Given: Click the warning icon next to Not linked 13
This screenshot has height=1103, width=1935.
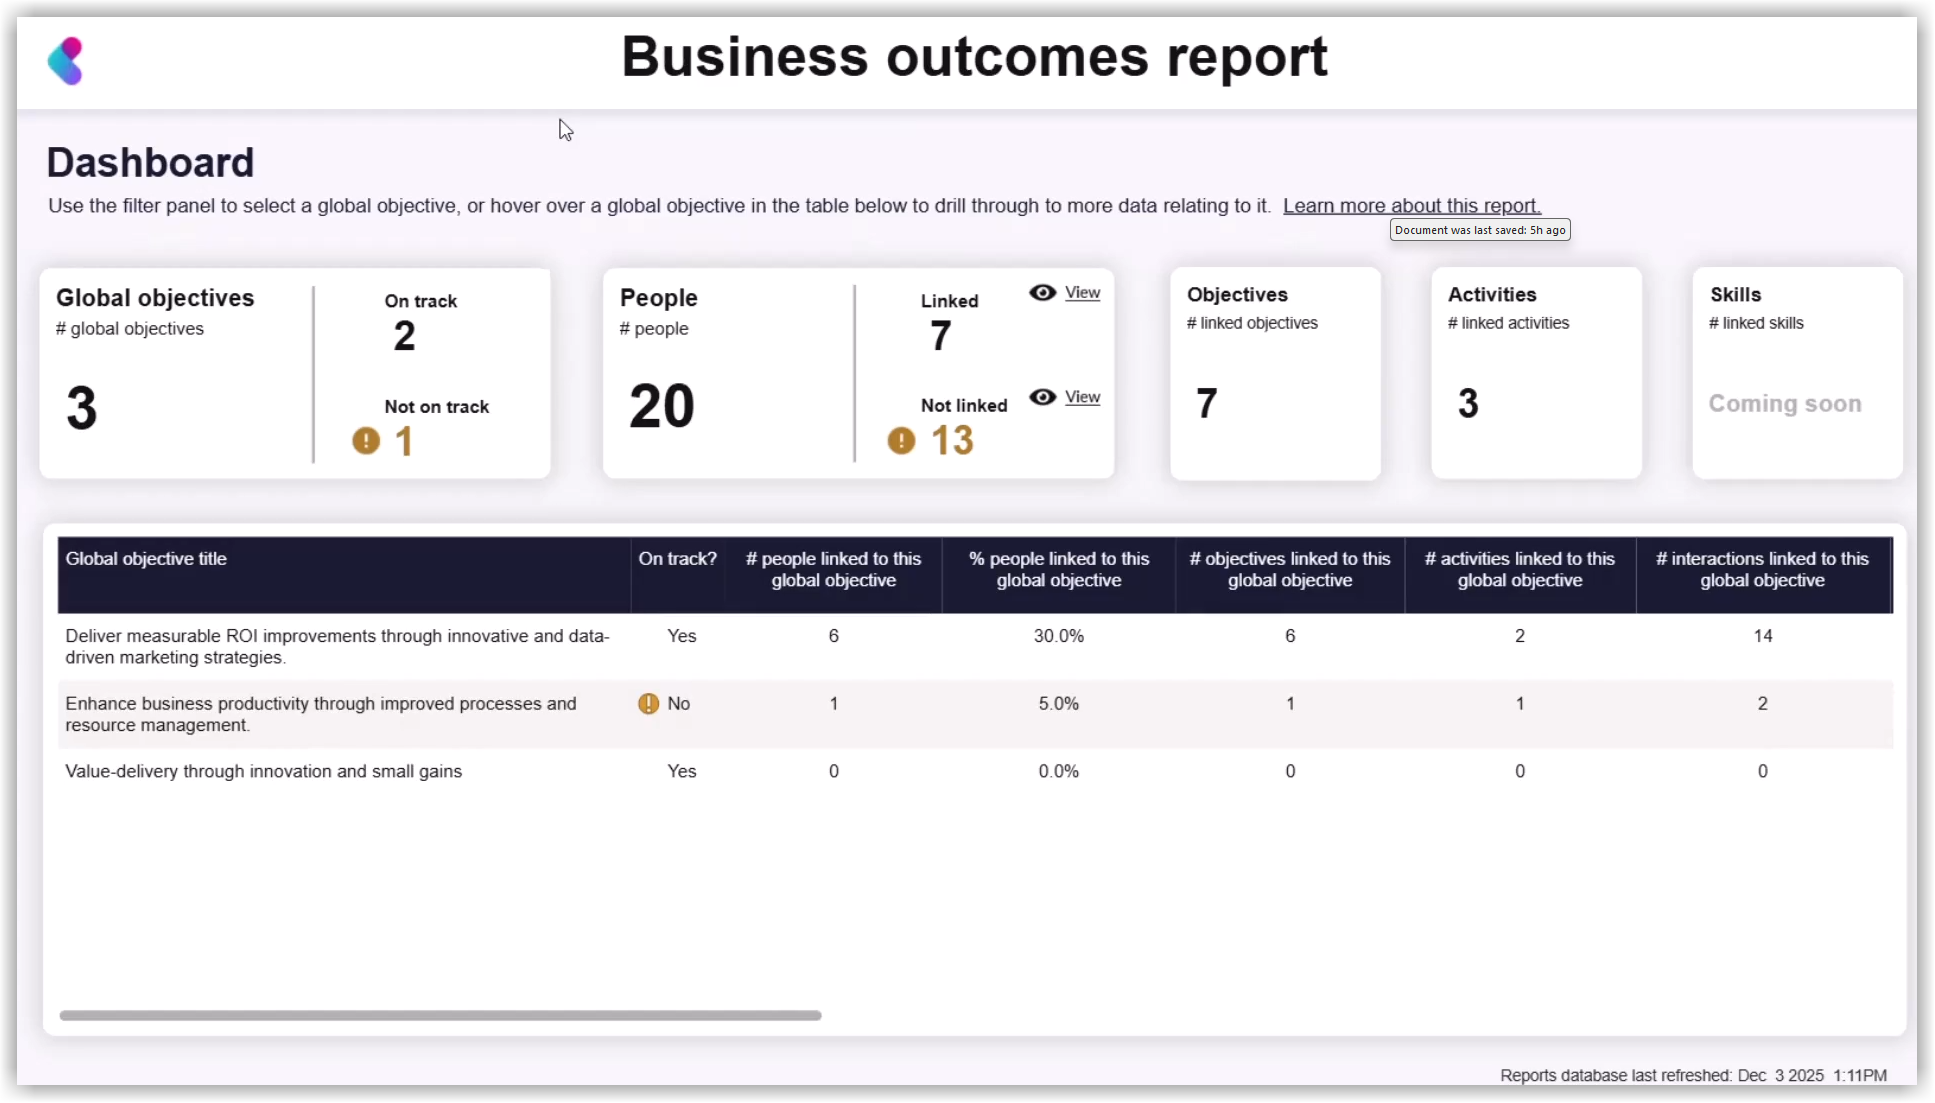Looking at the screenshot, I should (899, 440).
